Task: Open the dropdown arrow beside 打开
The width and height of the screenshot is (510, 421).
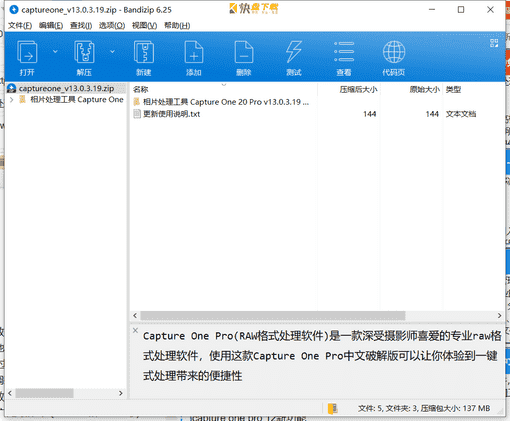Action: 55,51
